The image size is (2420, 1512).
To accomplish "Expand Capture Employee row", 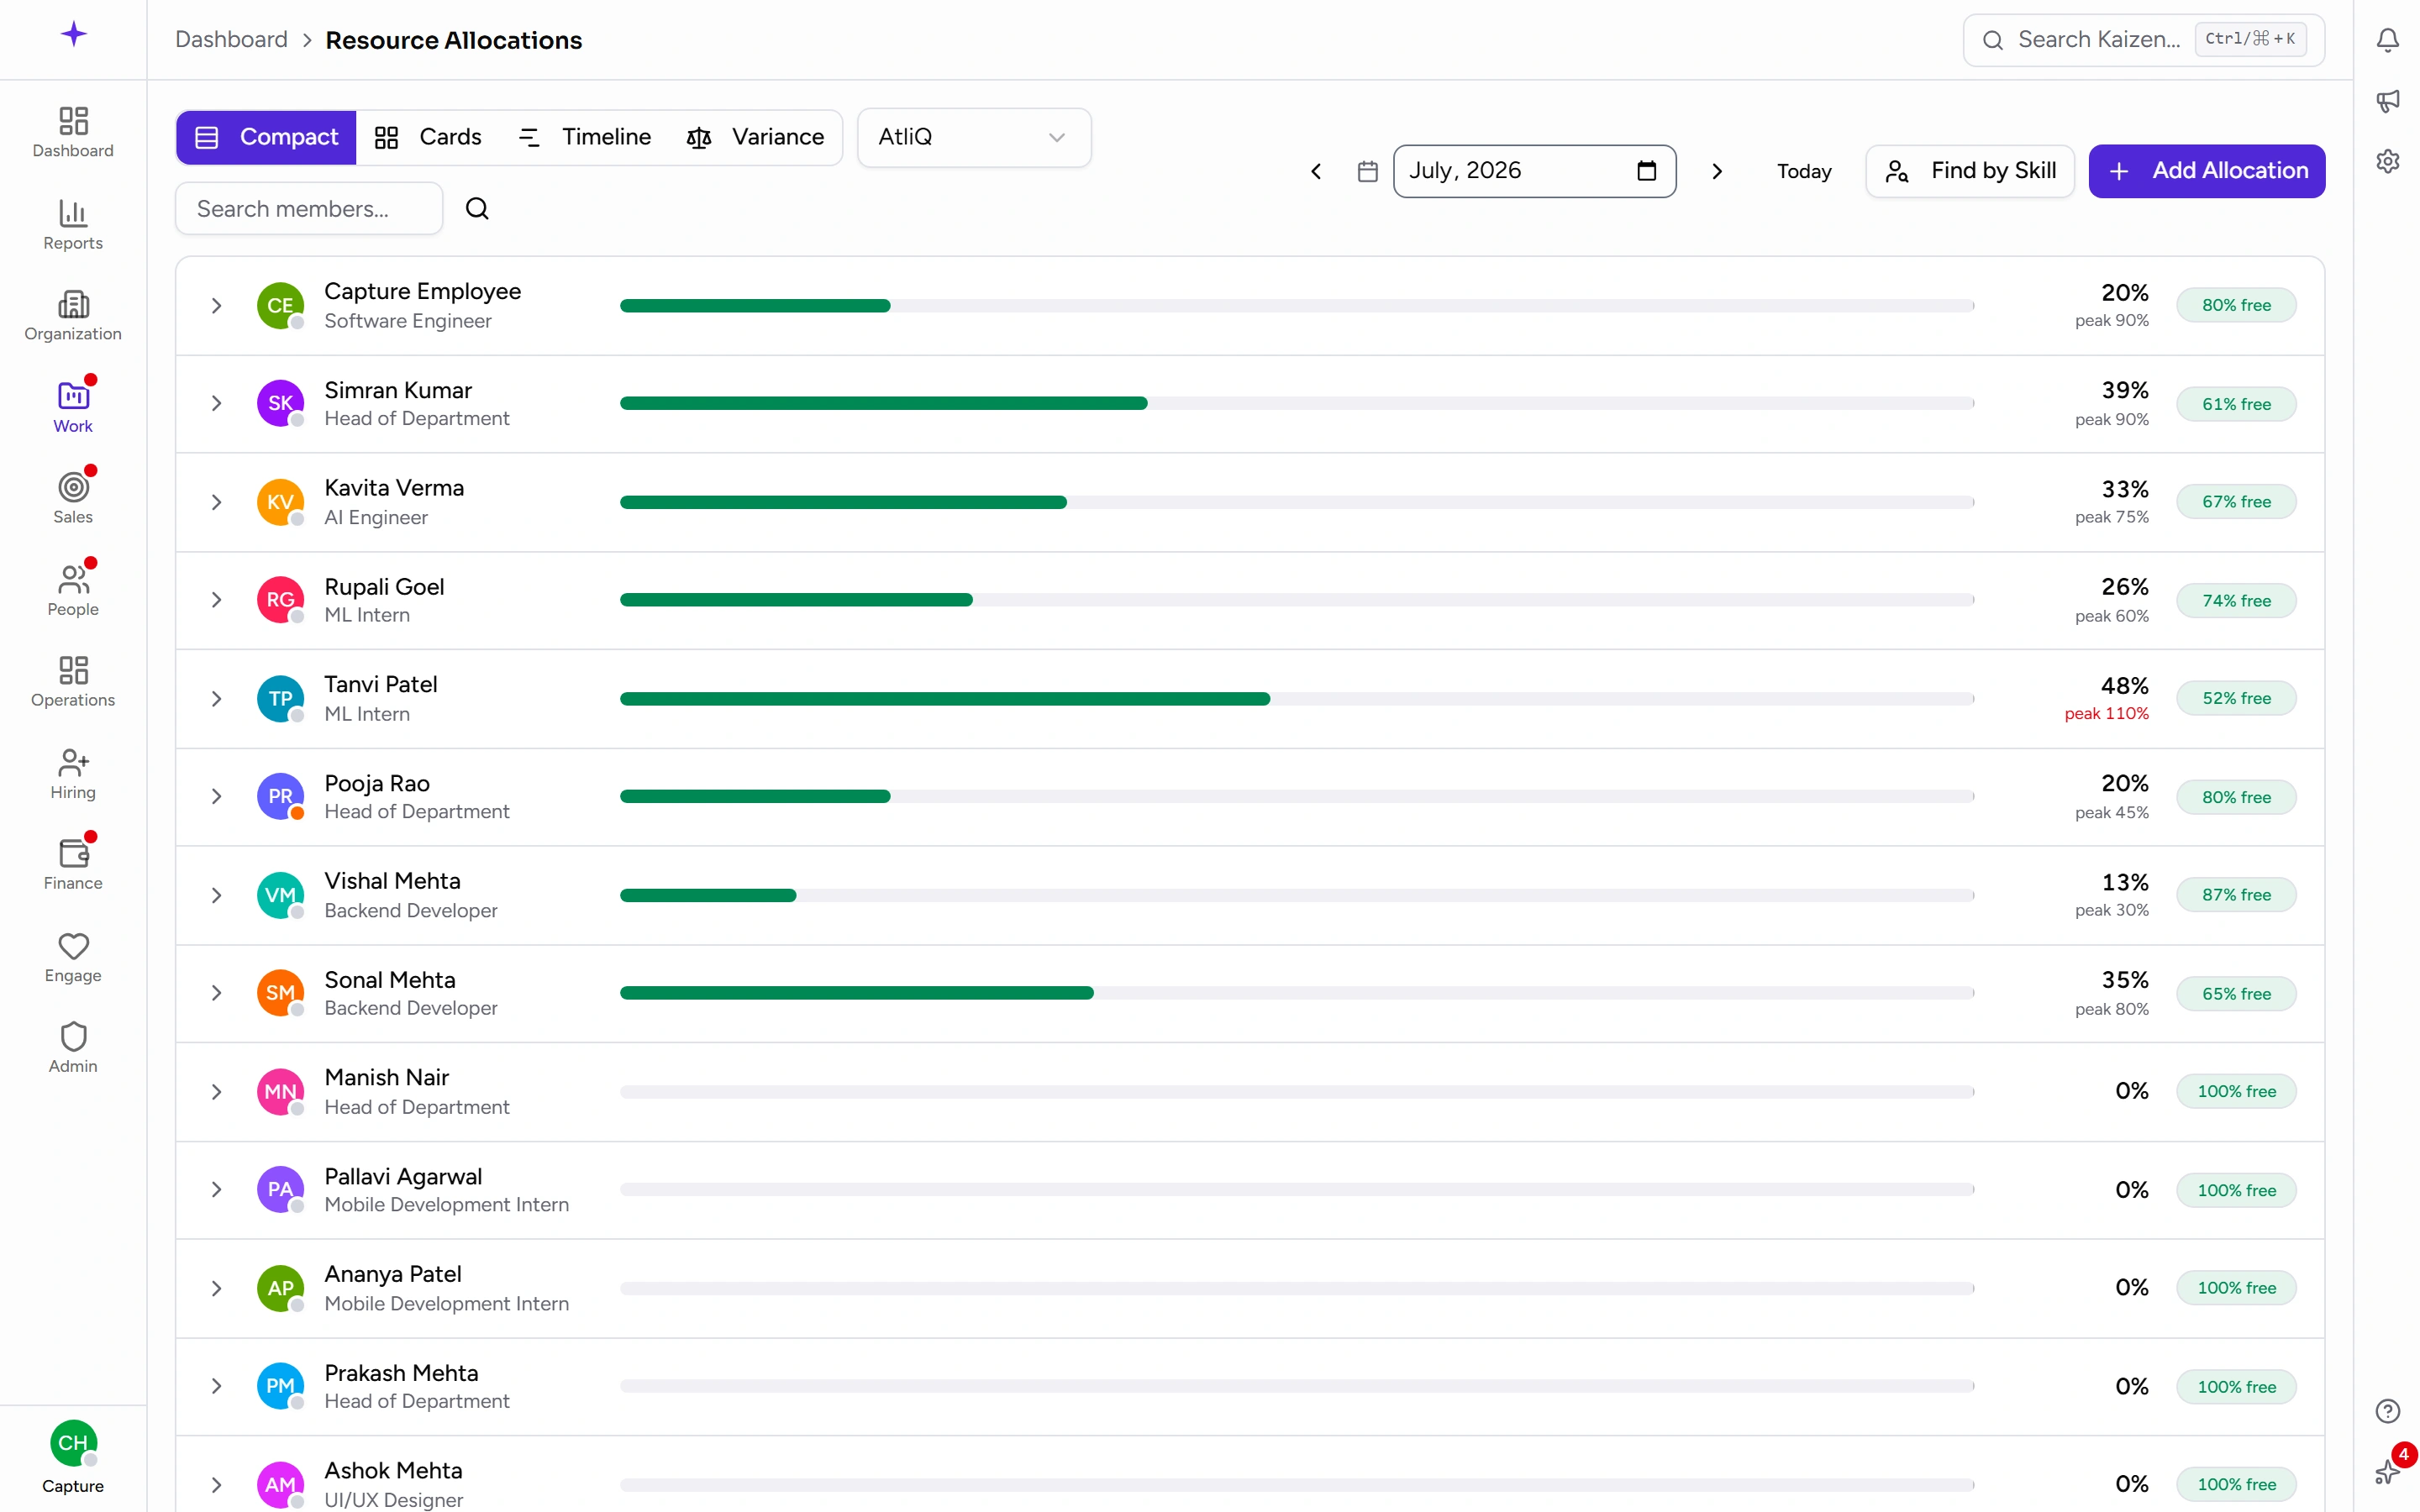I will coord(216,305).
